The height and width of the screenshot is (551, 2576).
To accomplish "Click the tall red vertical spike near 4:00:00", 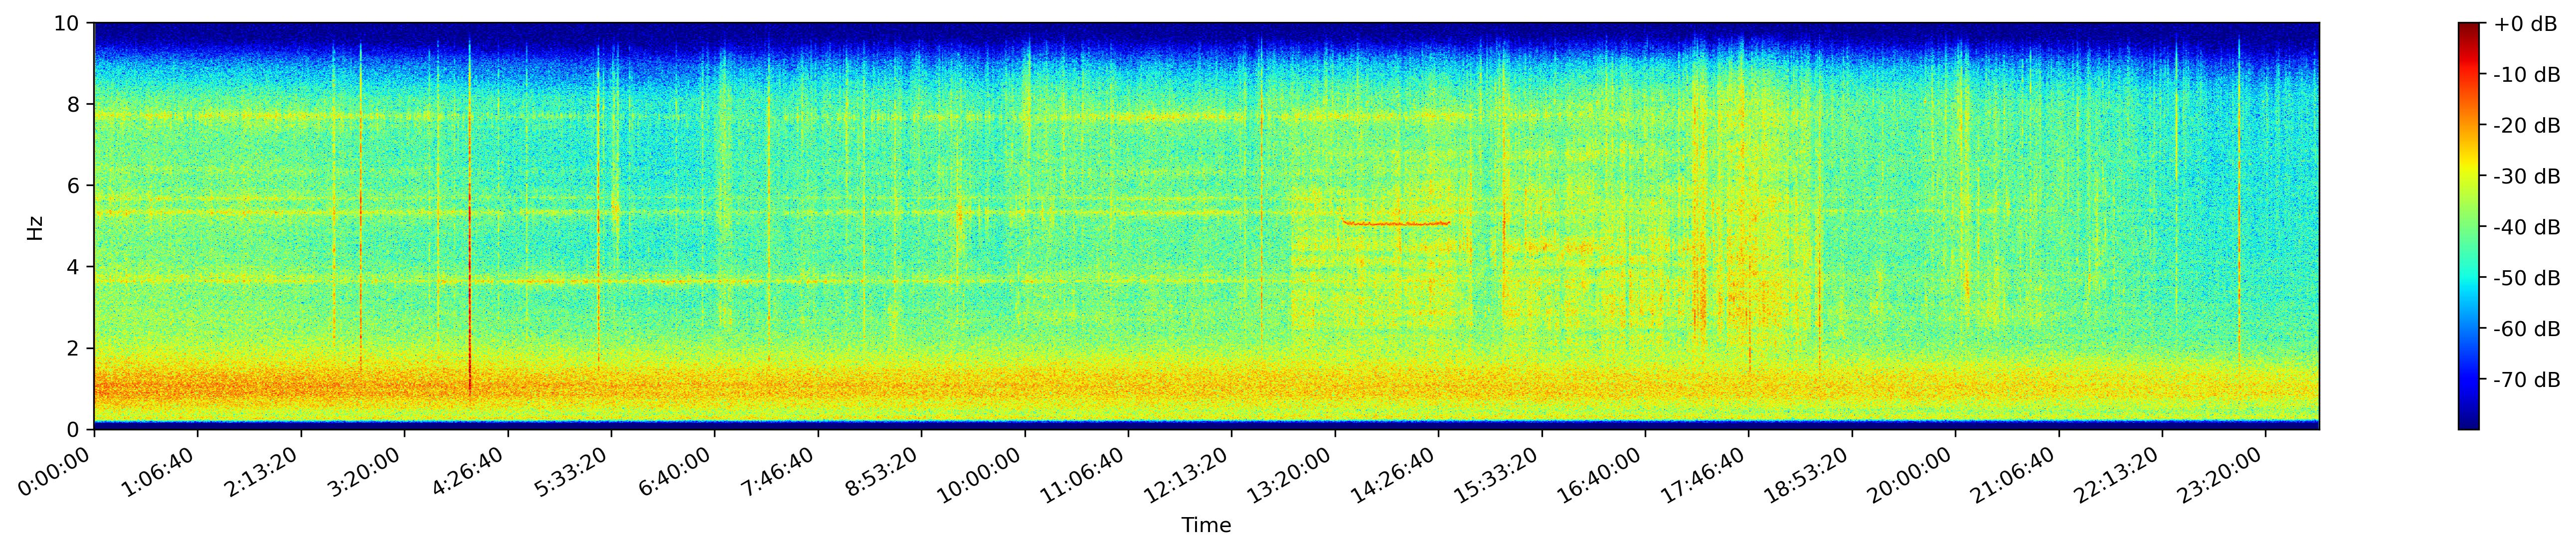I will point(470,220).
